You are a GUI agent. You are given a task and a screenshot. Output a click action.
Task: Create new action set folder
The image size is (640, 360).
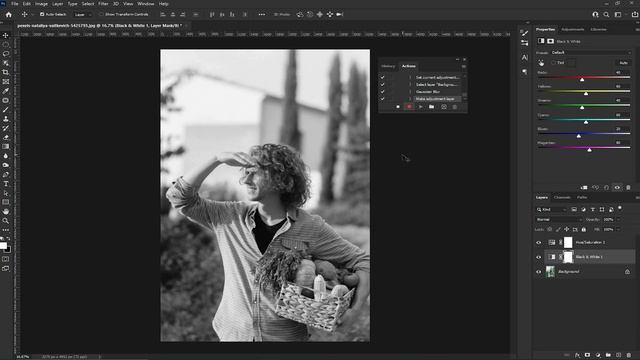(x=431, y=107)
